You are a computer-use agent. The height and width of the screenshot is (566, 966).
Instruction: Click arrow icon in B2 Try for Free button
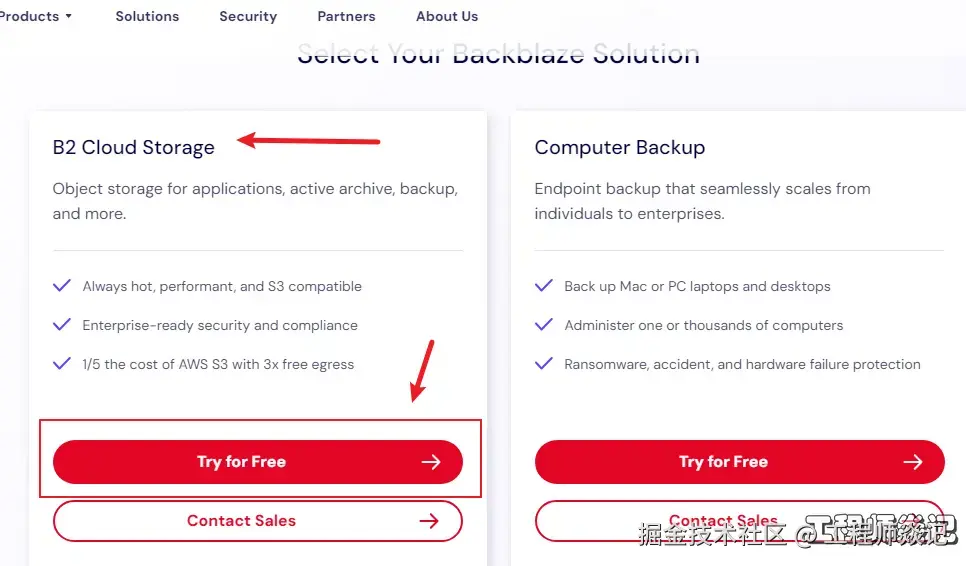point(431,462)
